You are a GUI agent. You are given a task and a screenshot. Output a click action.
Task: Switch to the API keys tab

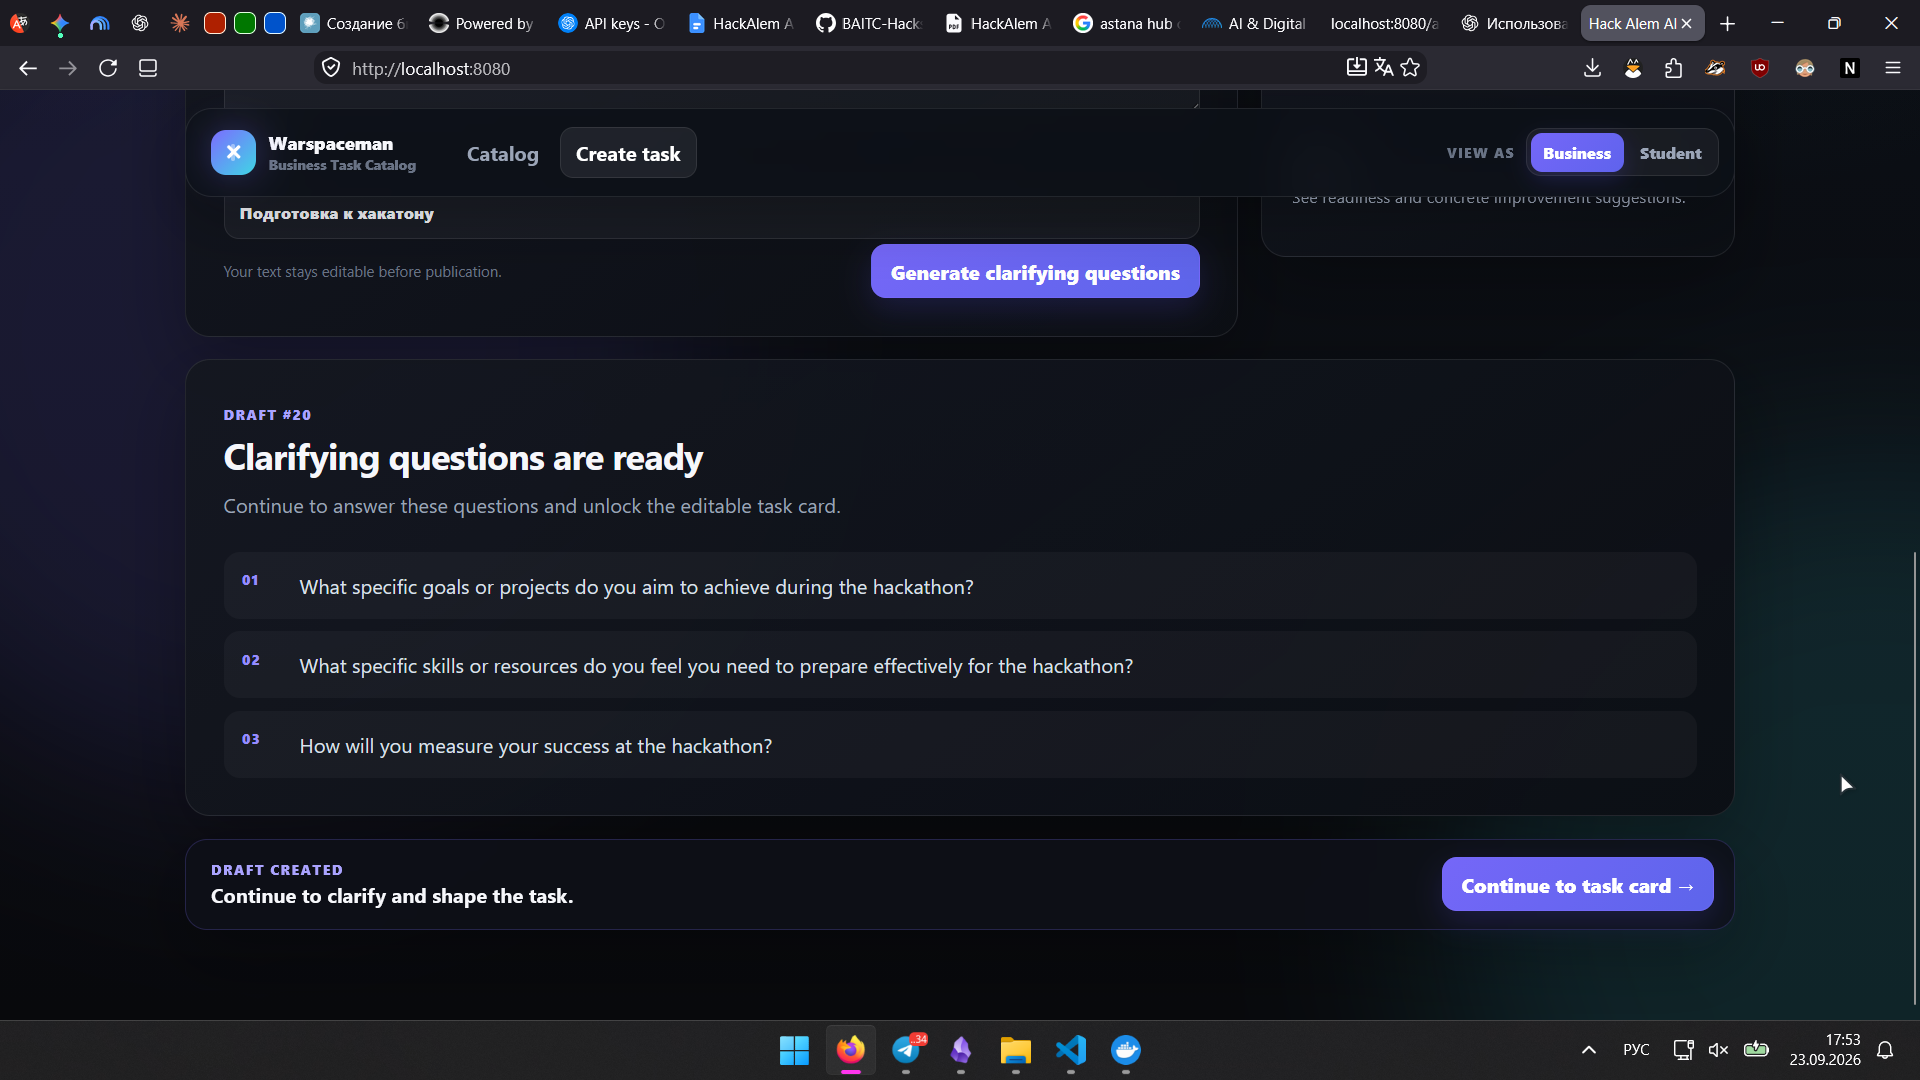612,23
